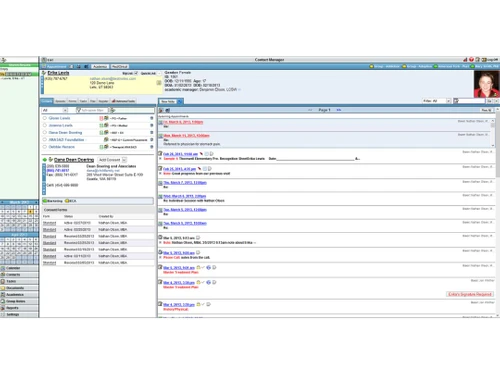Image resolution: width=500 pixels, height=375 pixels.
Task: Click the relationship icon on Joanna Lewis row
Action: click(106, 125)
